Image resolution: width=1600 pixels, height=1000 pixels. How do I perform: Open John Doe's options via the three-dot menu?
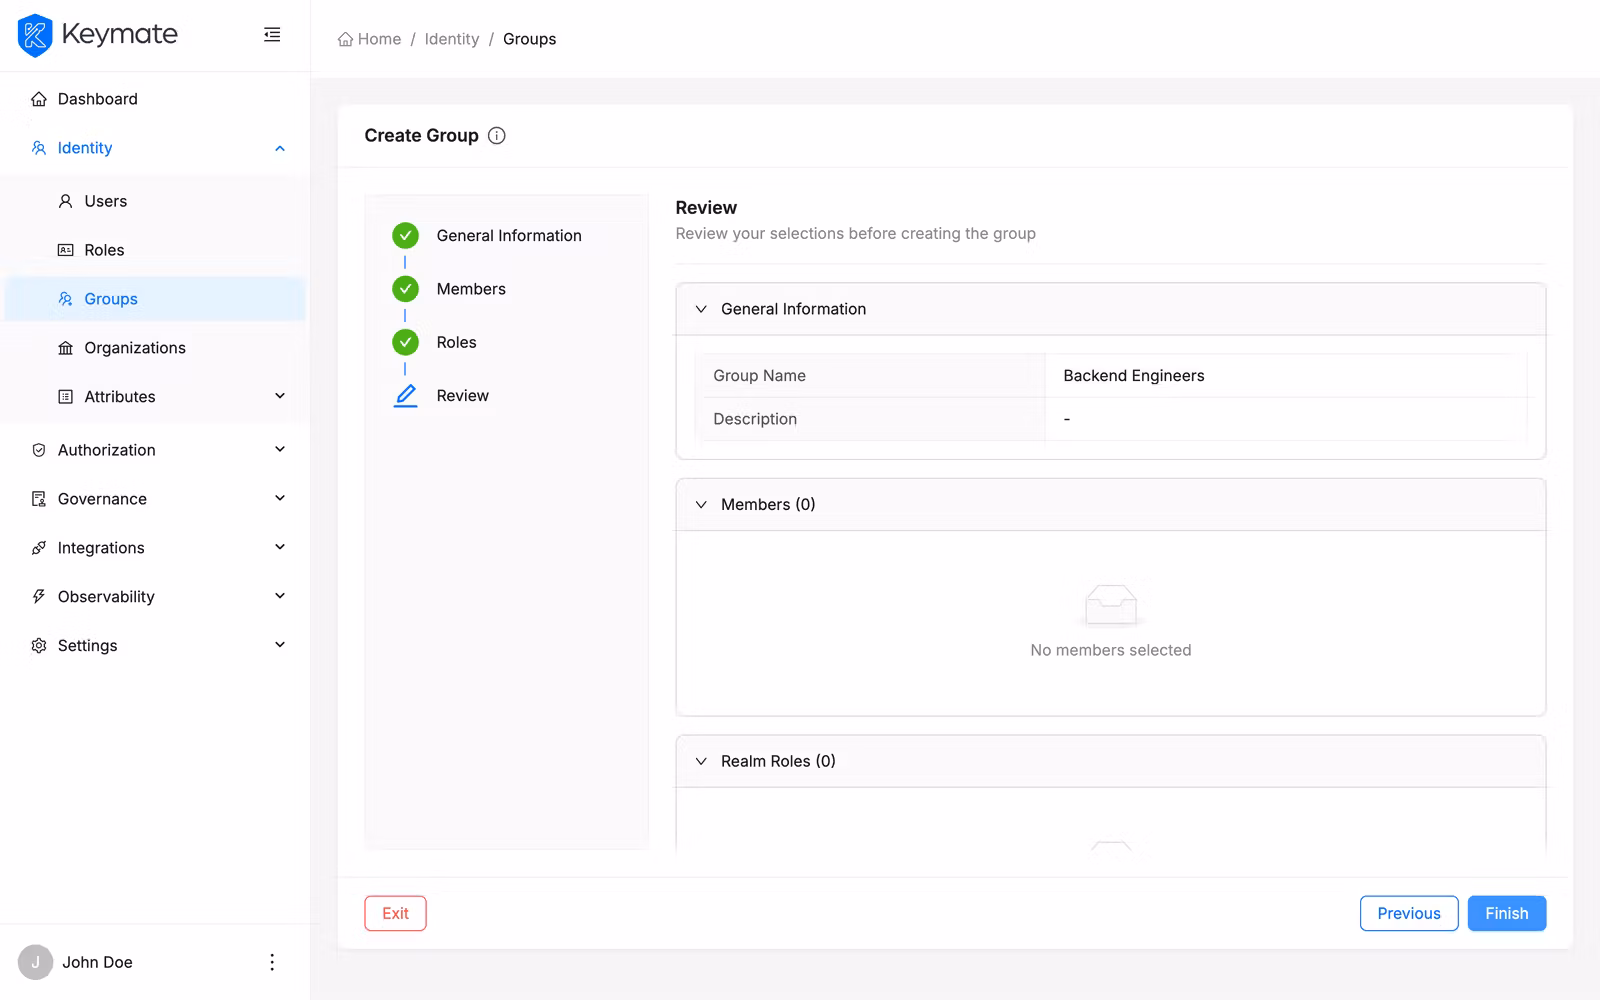(x=272, y=961)
